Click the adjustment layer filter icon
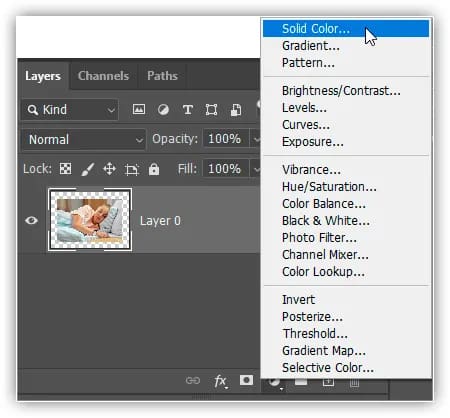 (163, 109)
